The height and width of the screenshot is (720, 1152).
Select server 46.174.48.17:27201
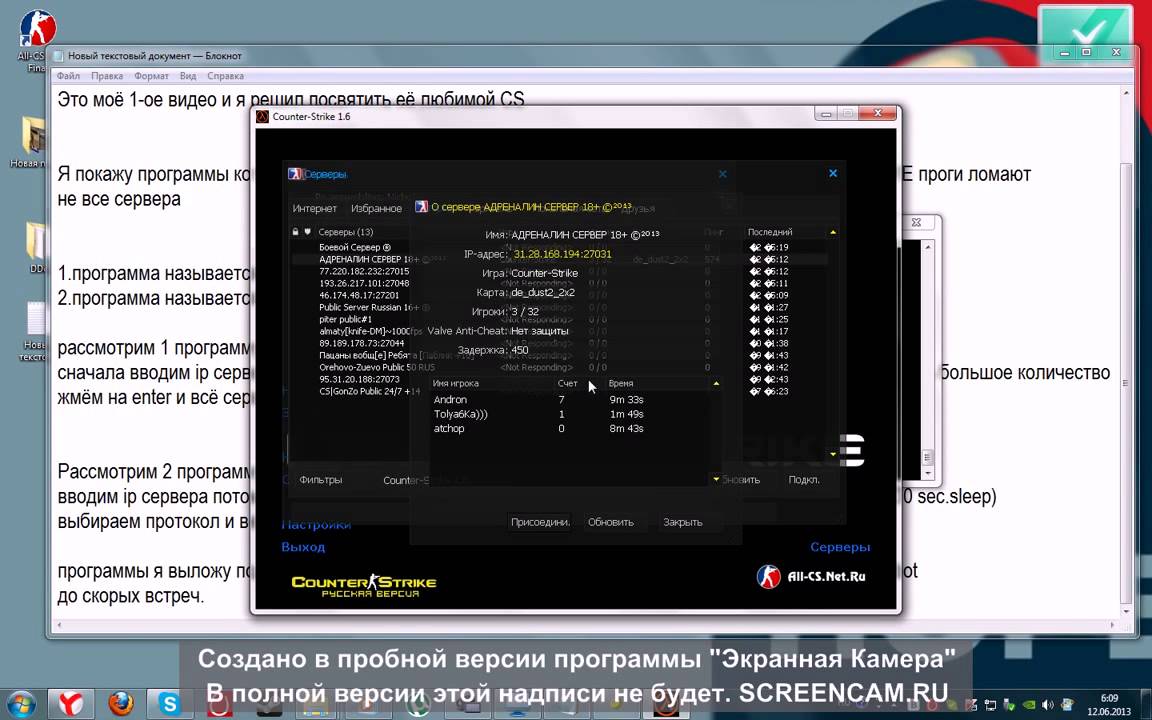359,295
